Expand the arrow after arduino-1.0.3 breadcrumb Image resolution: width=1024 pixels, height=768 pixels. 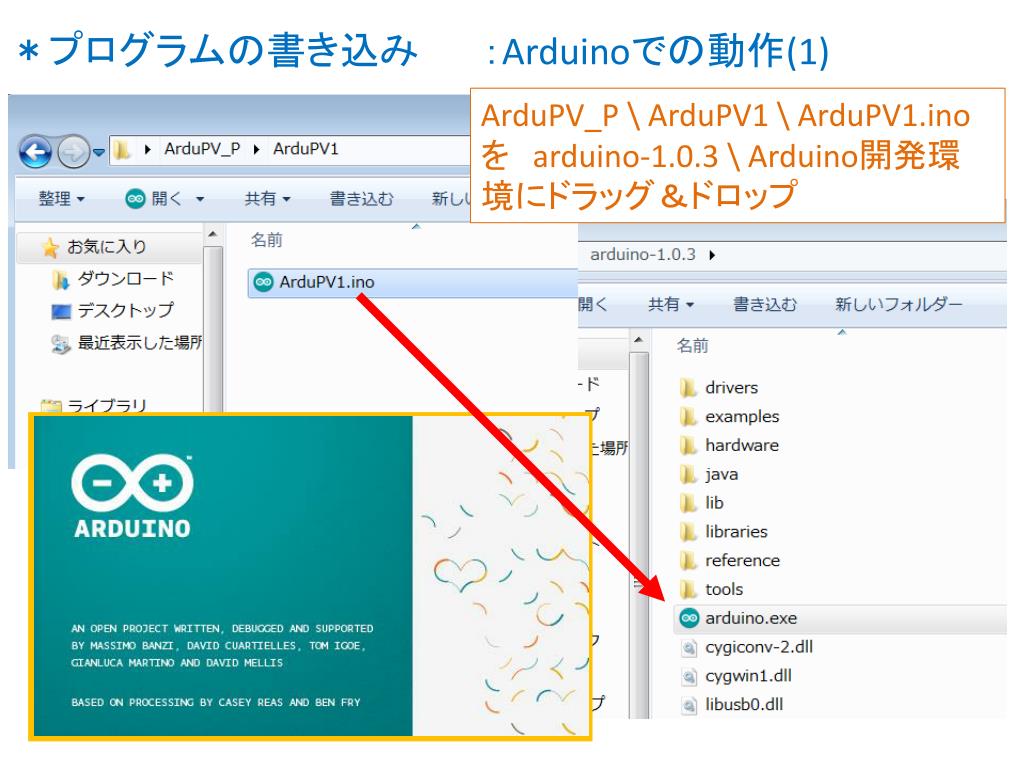click(x=712, y=255)
